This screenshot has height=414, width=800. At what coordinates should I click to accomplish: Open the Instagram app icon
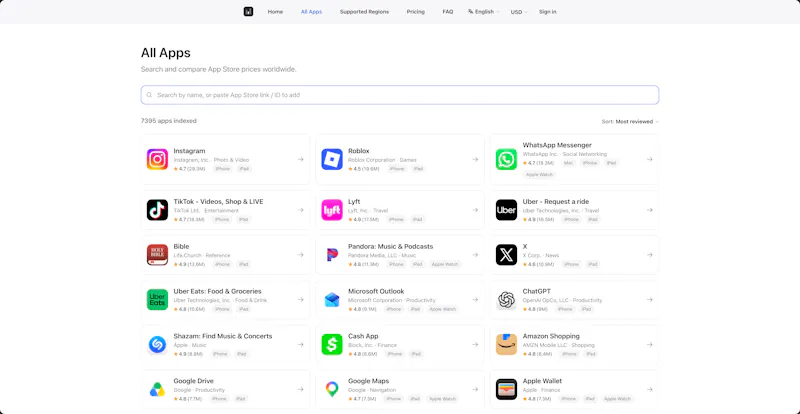[157, 159]
